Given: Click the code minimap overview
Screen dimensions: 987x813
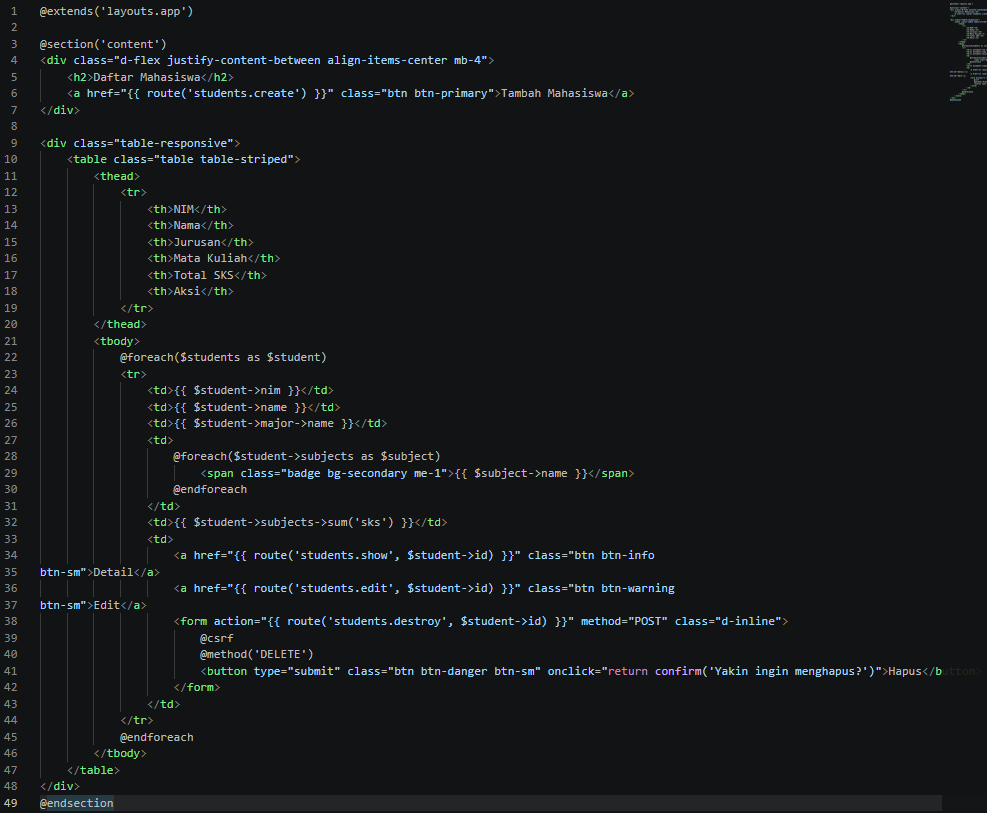Looking at the screenshot, I should (x=967, y=51).
